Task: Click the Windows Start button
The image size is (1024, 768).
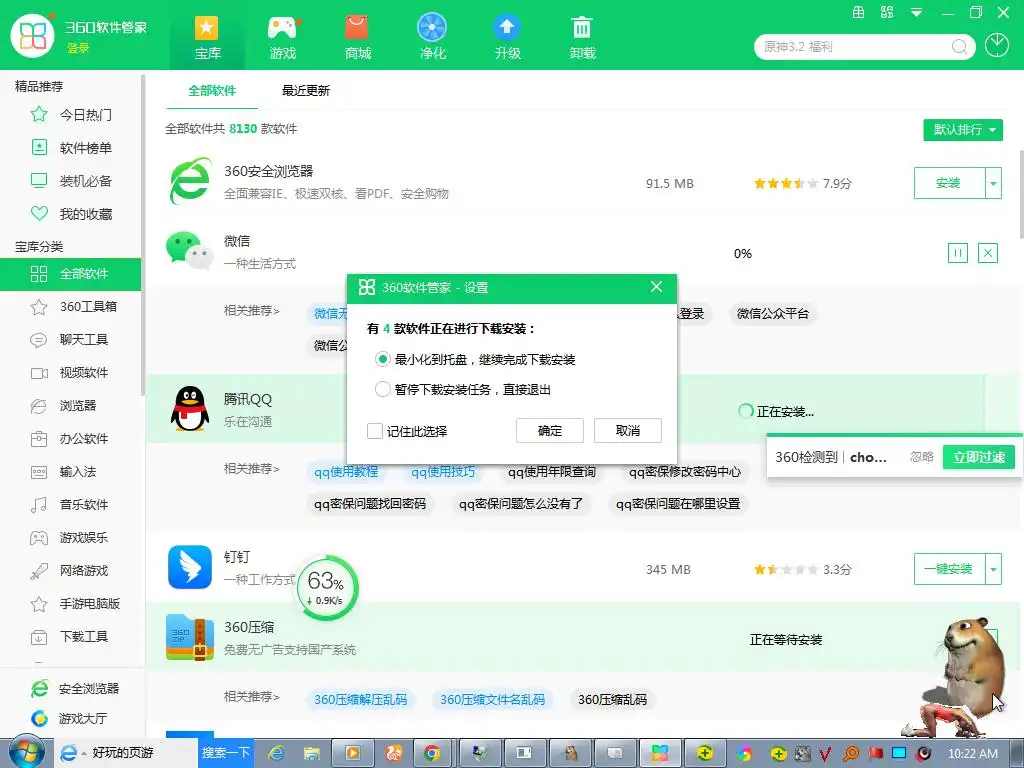Action: [26, 752]
